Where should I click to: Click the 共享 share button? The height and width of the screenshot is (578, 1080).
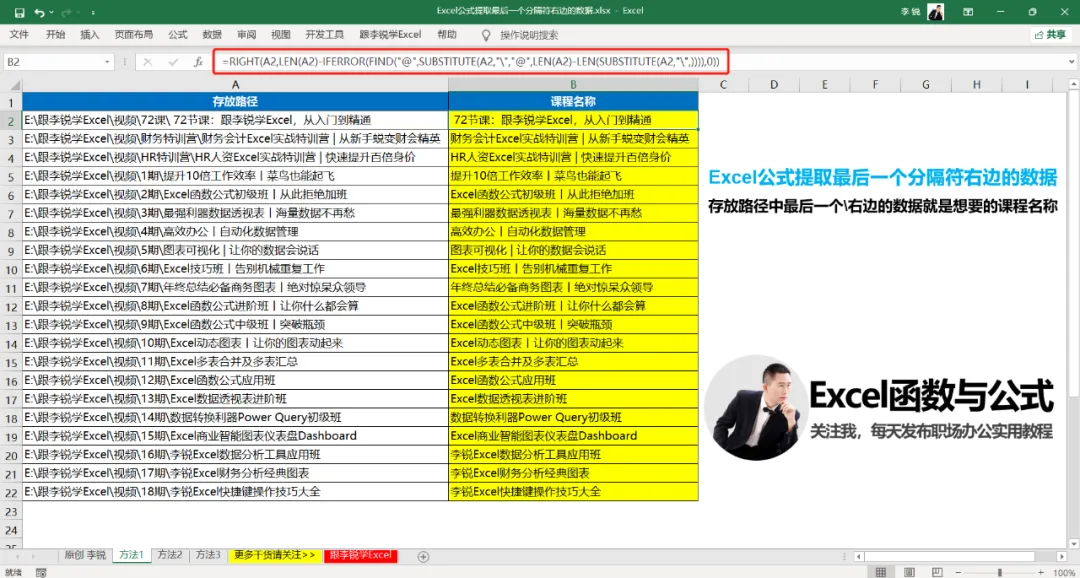click(x=1051, y=34)
